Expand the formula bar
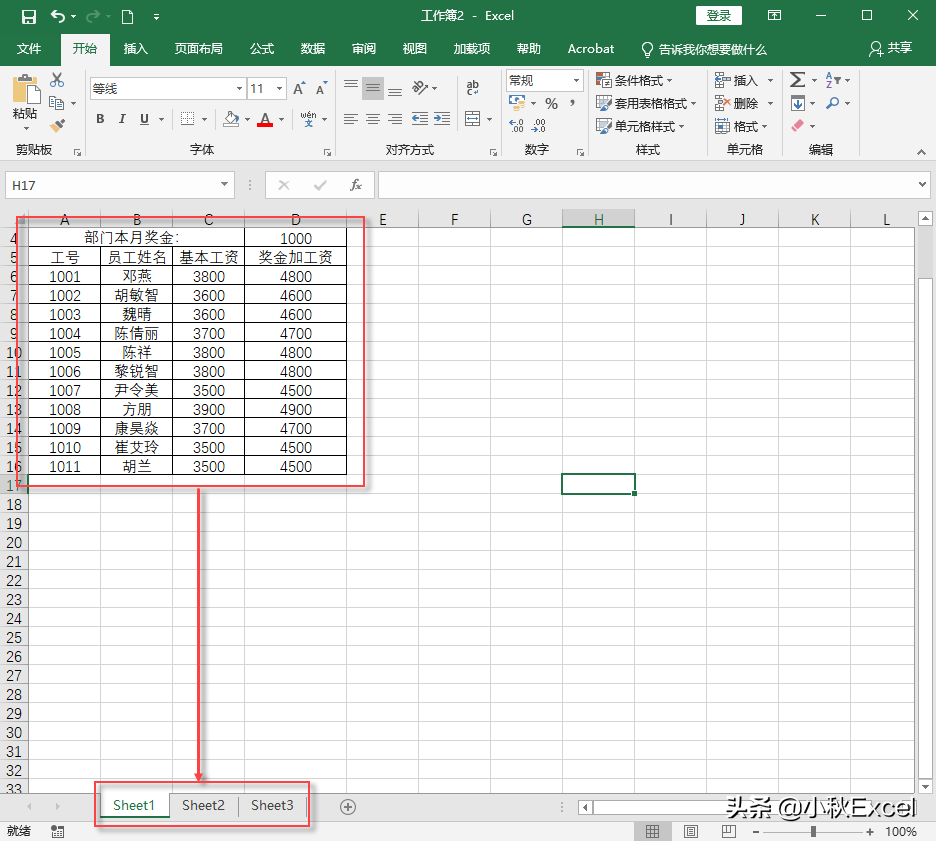 coord(922,184)
